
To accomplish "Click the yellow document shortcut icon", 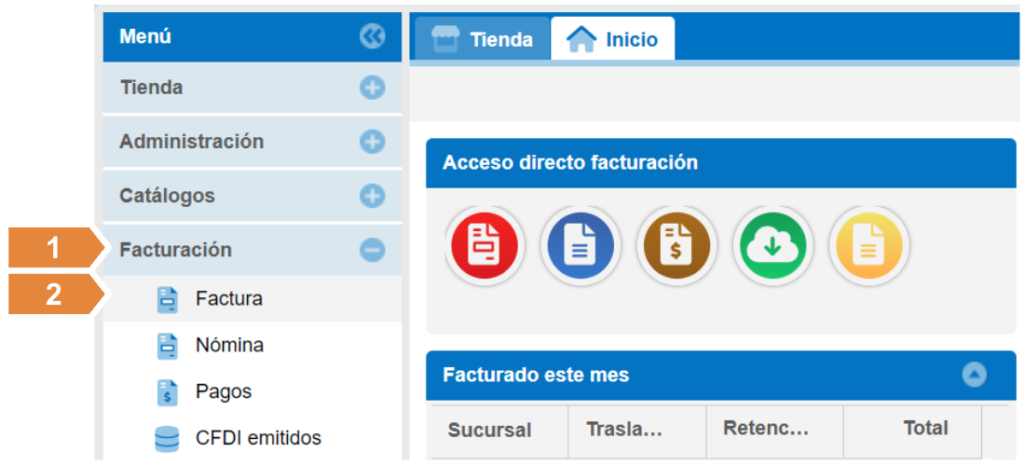I will coord(868,245).
